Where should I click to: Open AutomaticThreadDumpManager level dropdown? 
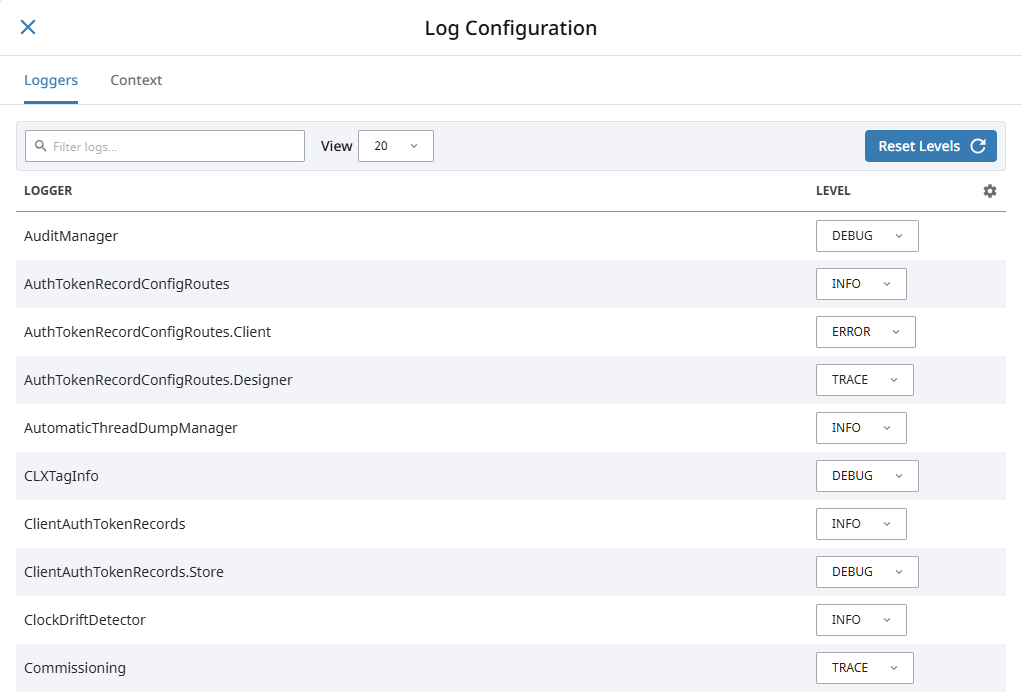[860, 428]
